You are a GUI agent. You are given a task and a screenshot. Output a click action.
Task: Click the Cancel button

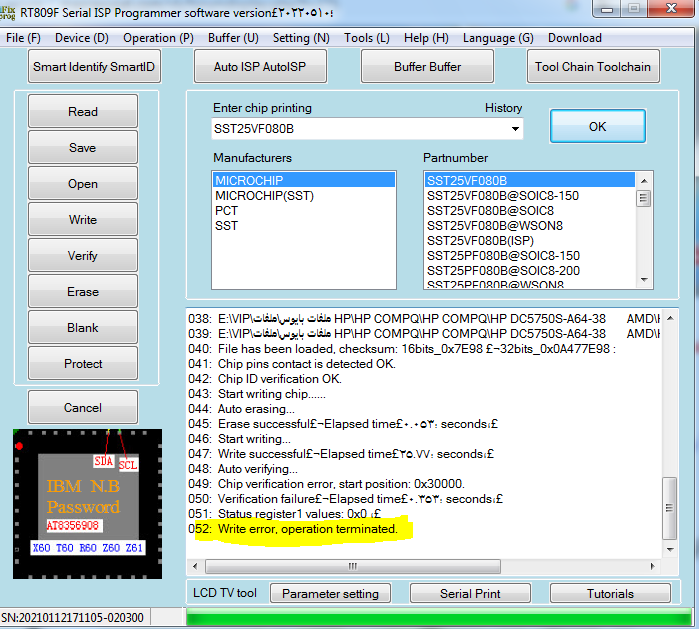click(83, 407)
